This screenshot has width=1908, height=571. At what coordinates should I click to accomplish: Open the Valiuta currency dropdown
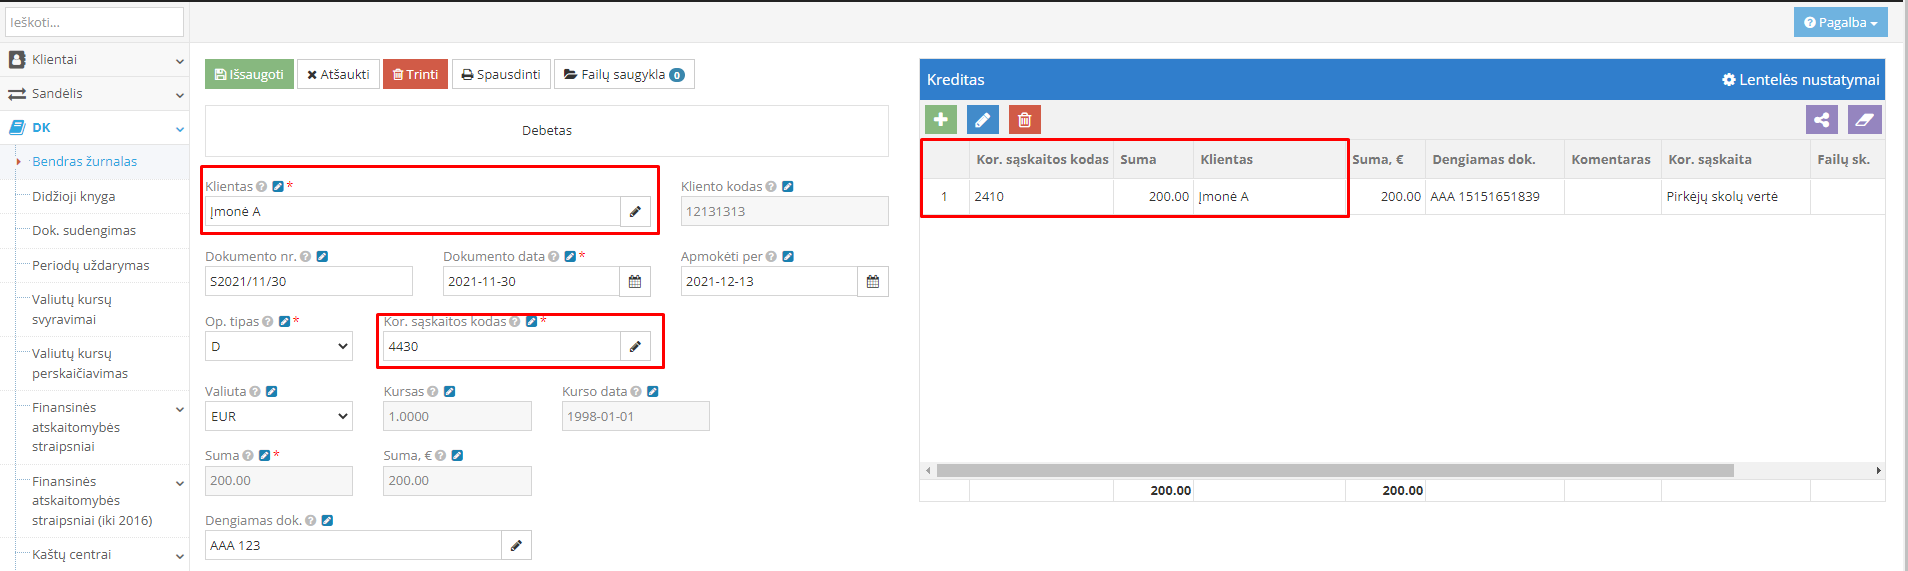278,417
